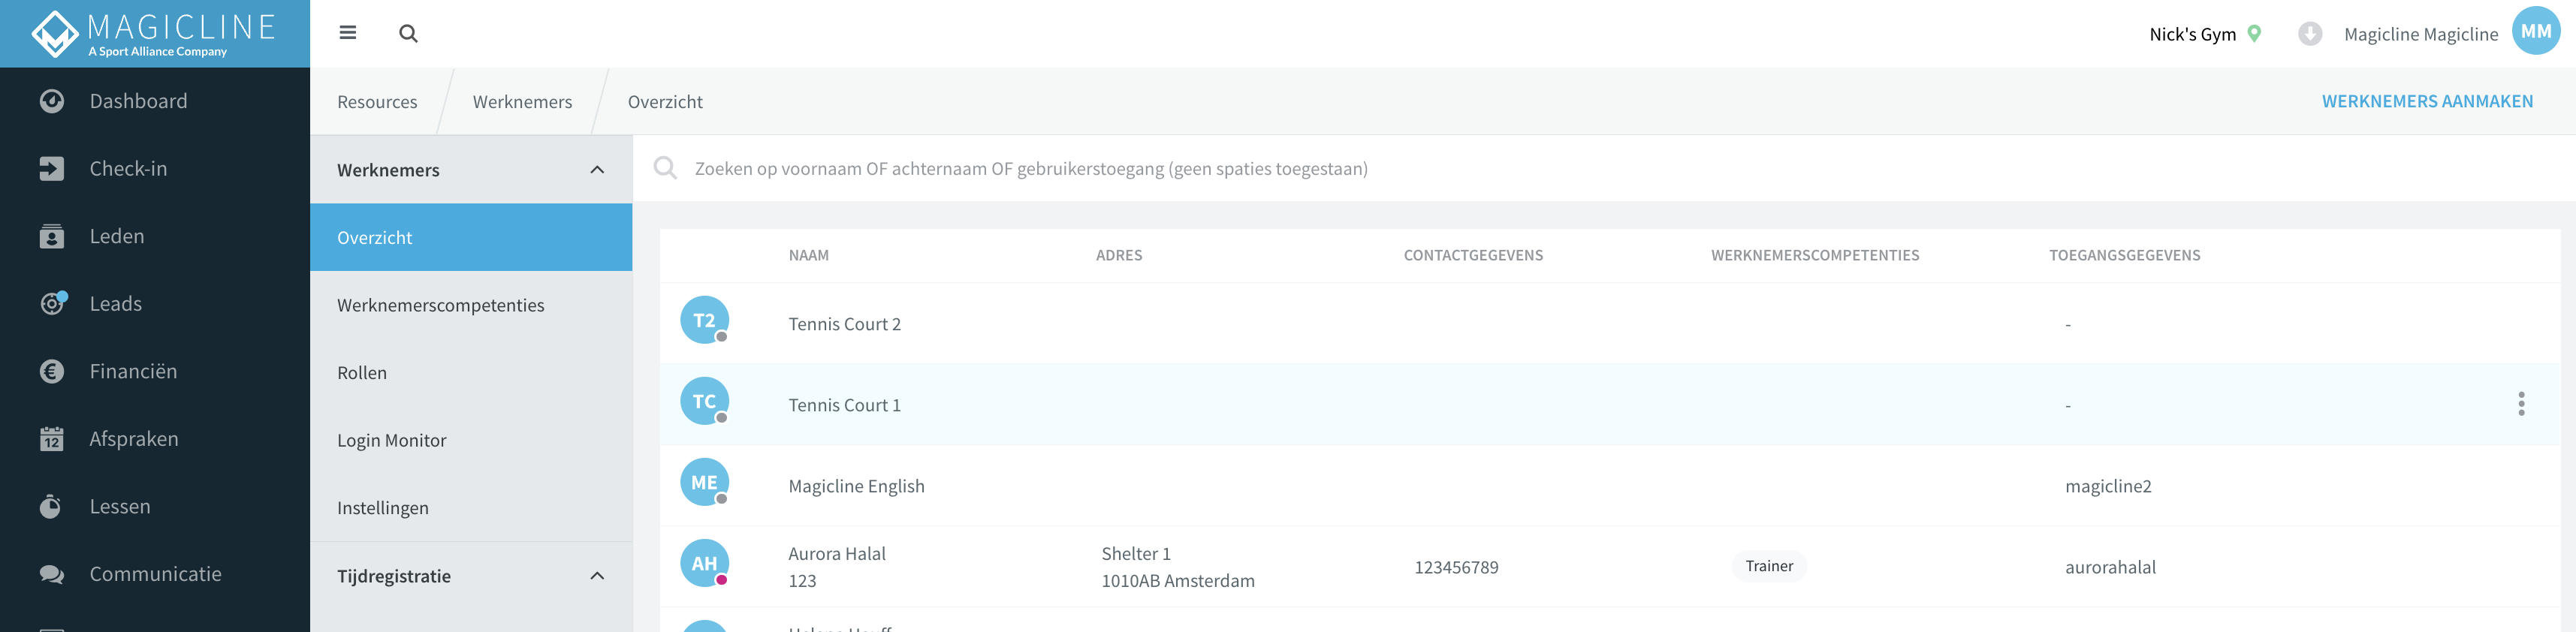Open Werknemerscompetenties submenu item
Viewport: 2576px width, 632px height.
471,305
